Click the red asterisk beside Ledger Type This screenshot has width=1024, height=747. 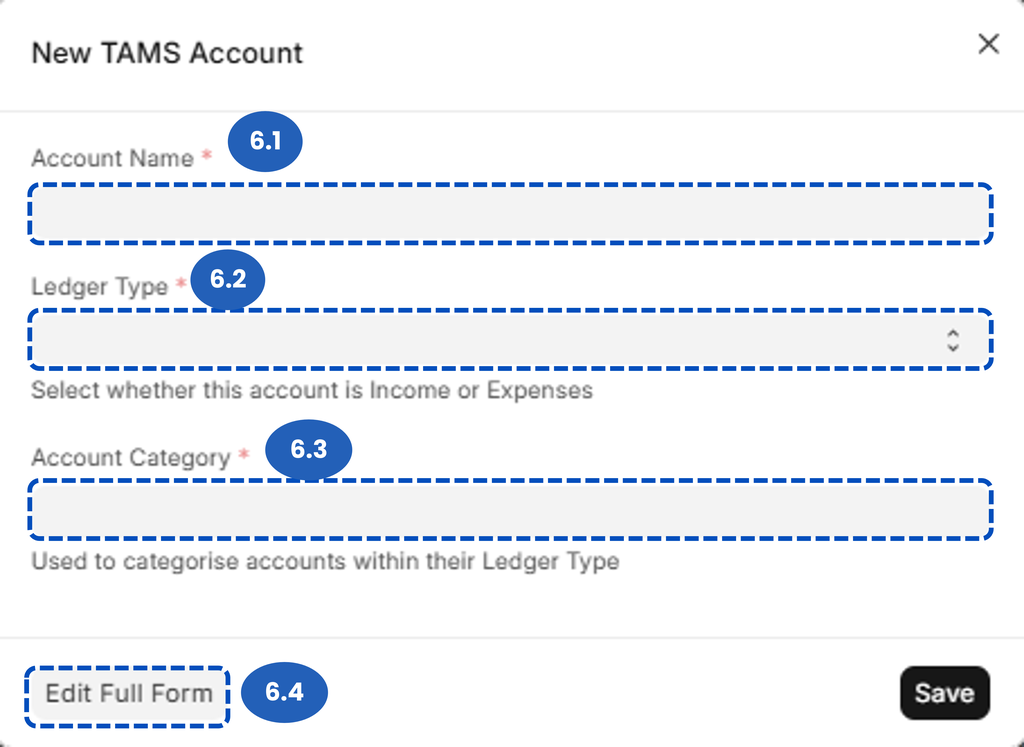tap(181, 285)
